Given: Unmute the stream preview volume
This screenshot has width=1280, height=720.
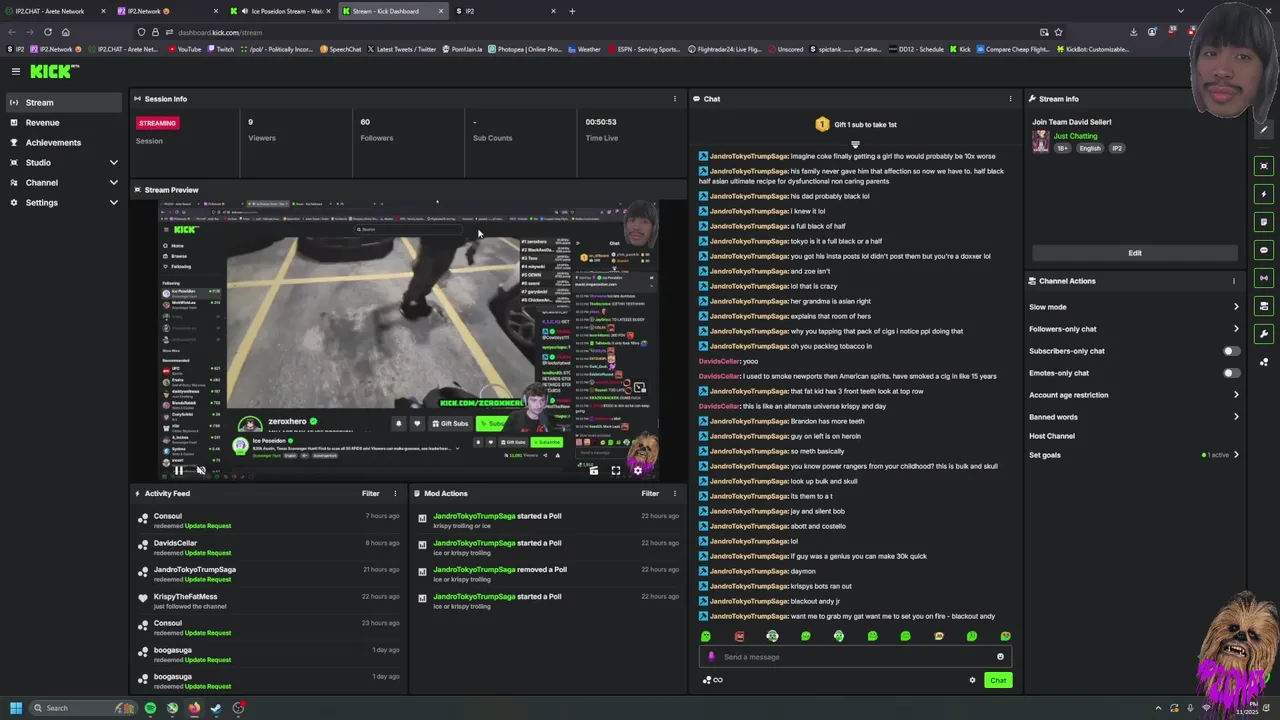Looking at the screenshot, I should click(200, 471).
